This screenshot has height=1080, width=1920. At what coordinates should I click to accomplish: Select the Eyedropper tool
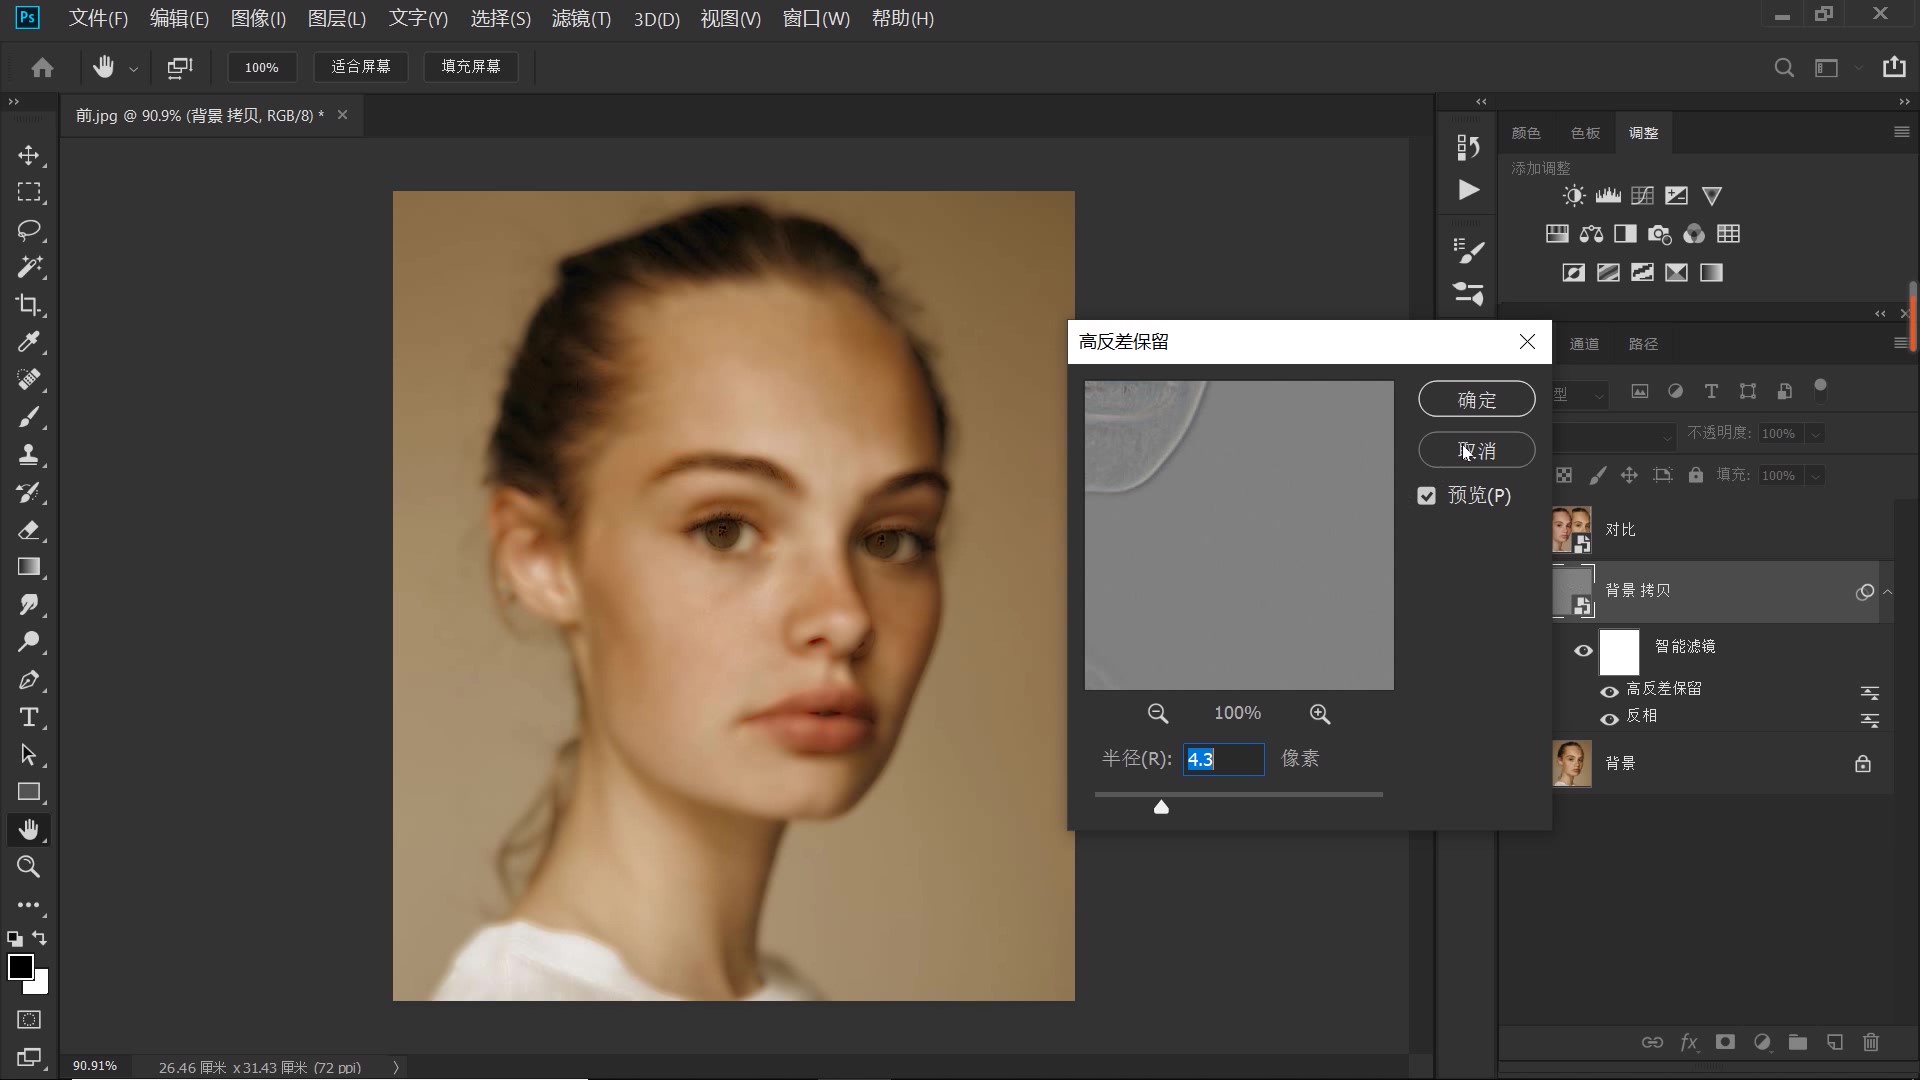tap(29, 343)
